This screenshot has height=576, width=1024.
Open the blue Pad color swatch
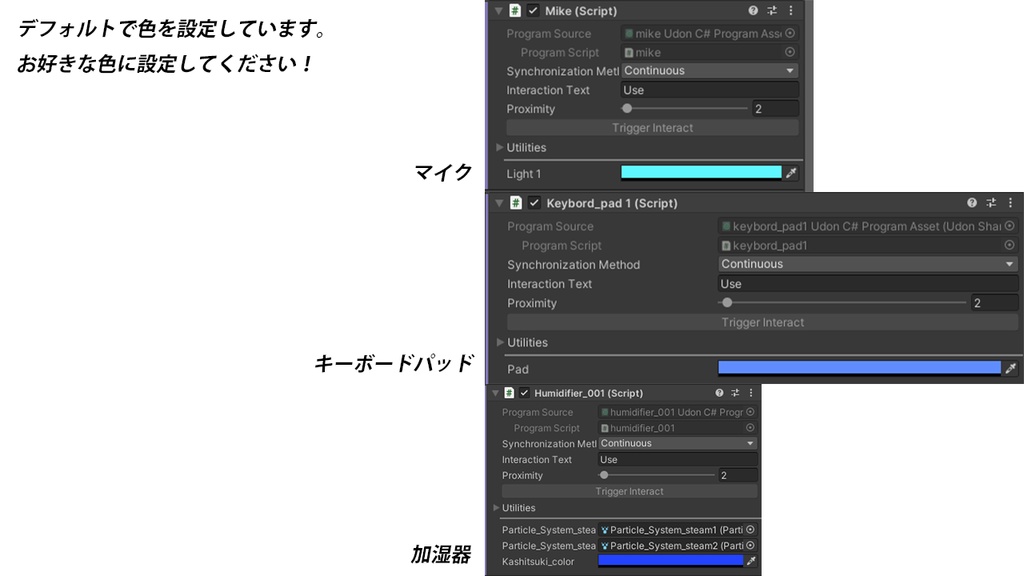858,369
